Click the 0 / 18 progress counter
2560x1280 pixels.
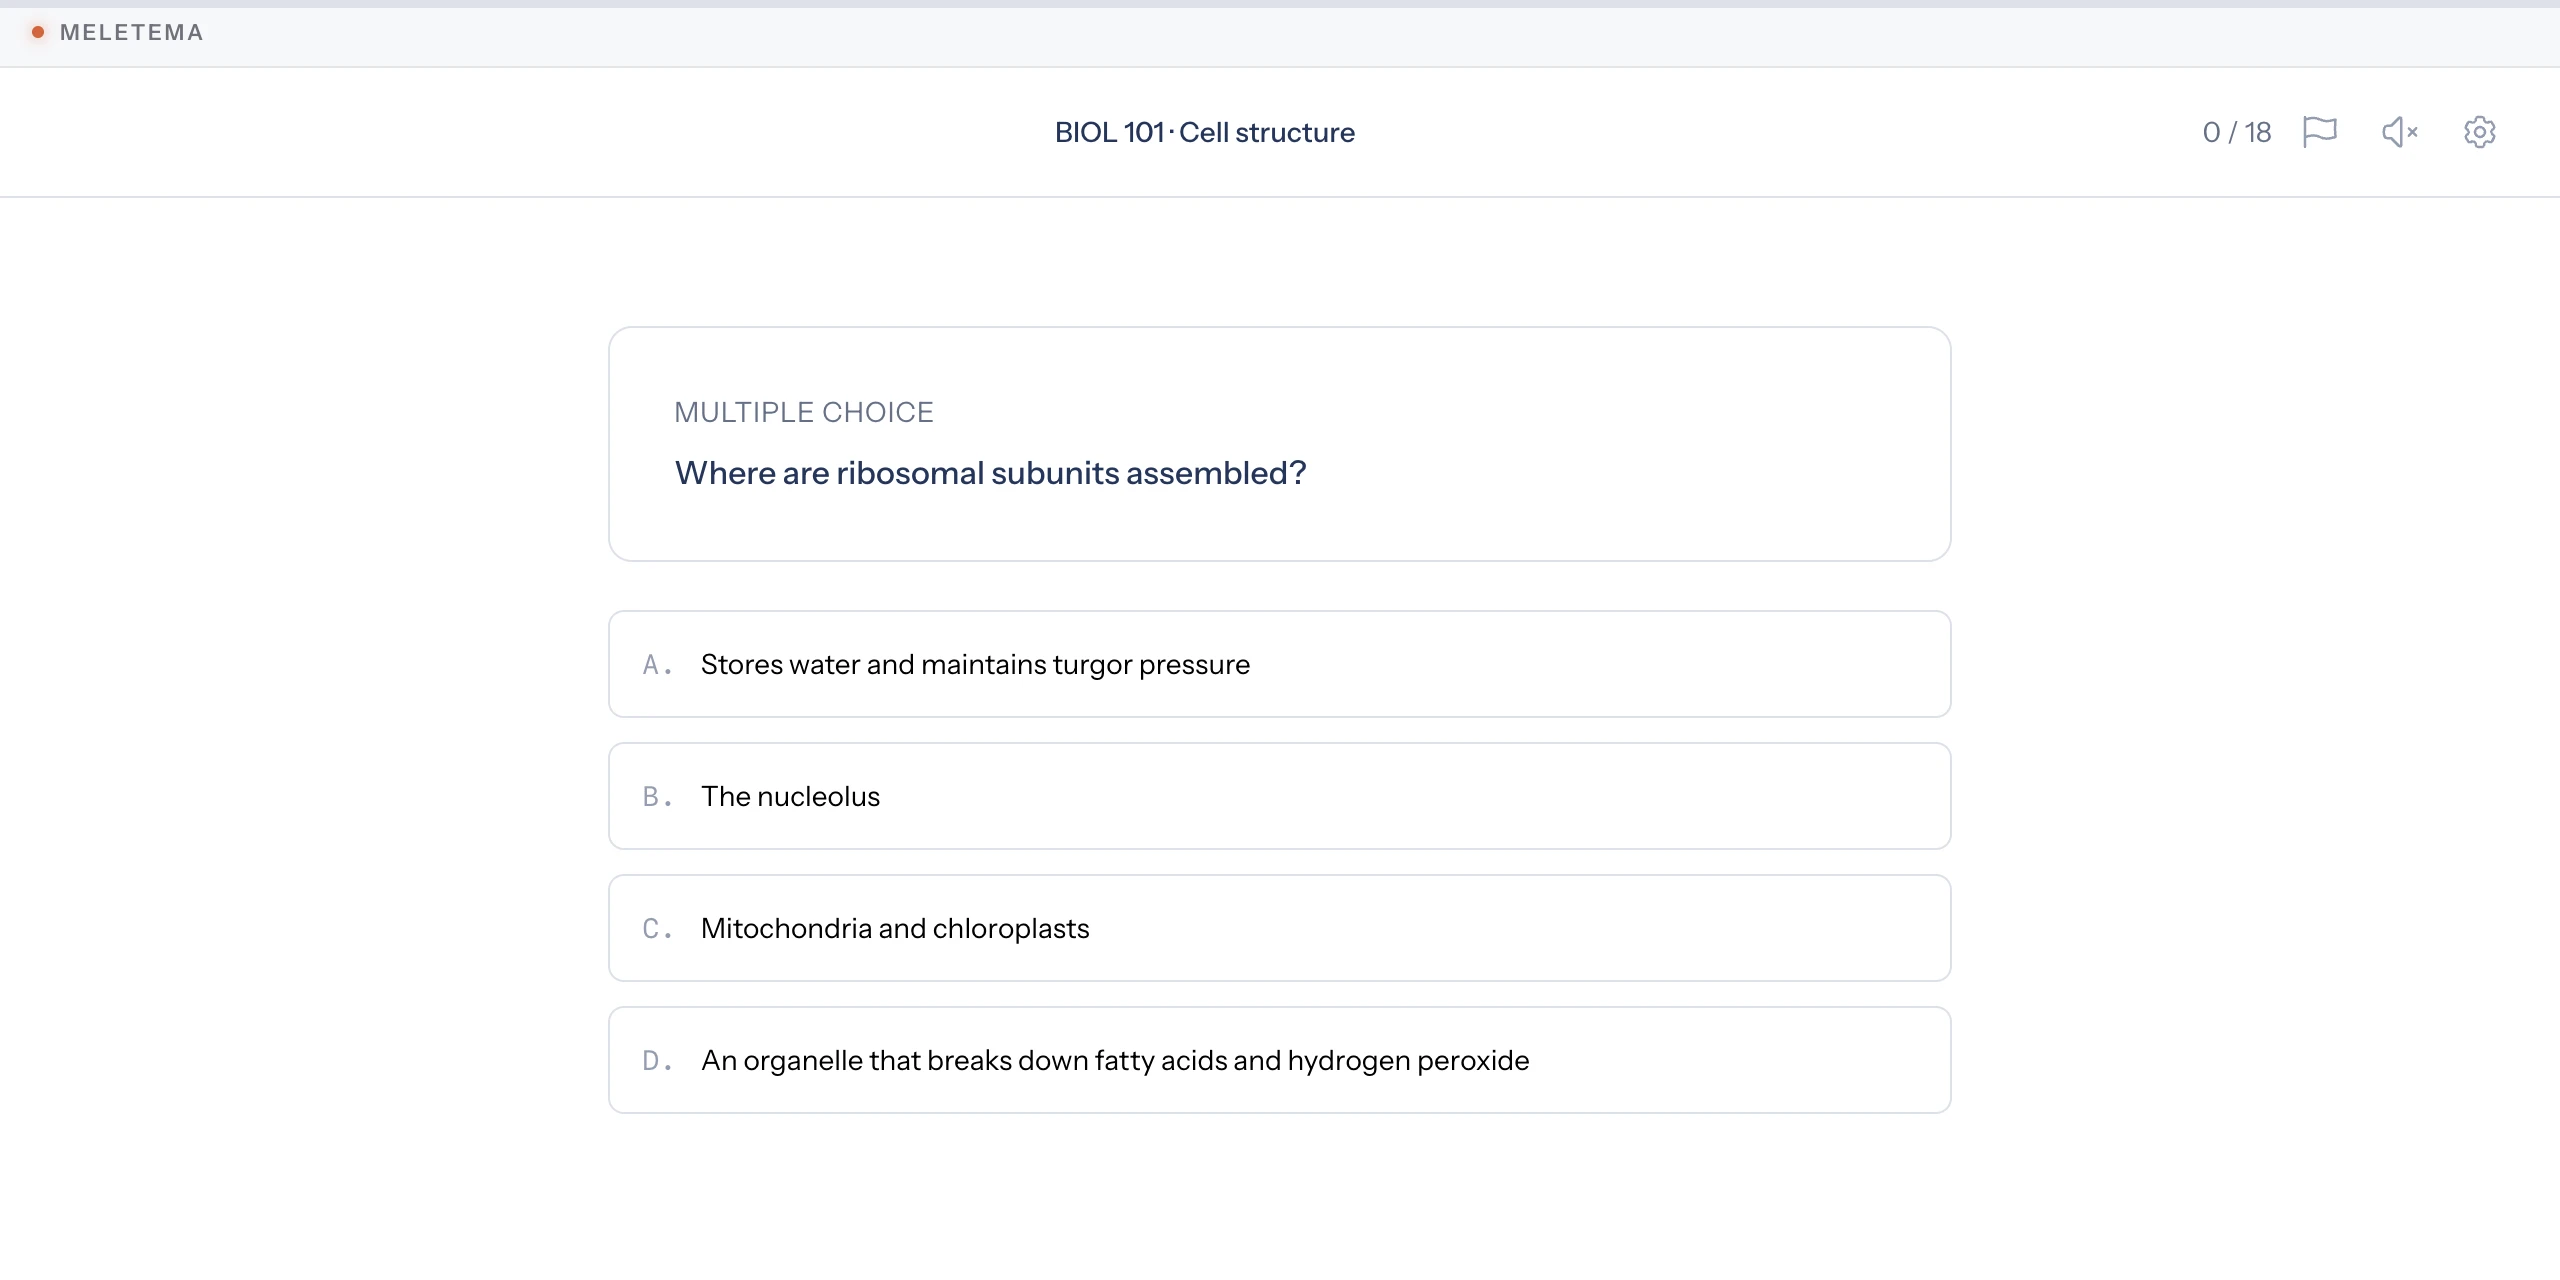tap(2236, 132)
